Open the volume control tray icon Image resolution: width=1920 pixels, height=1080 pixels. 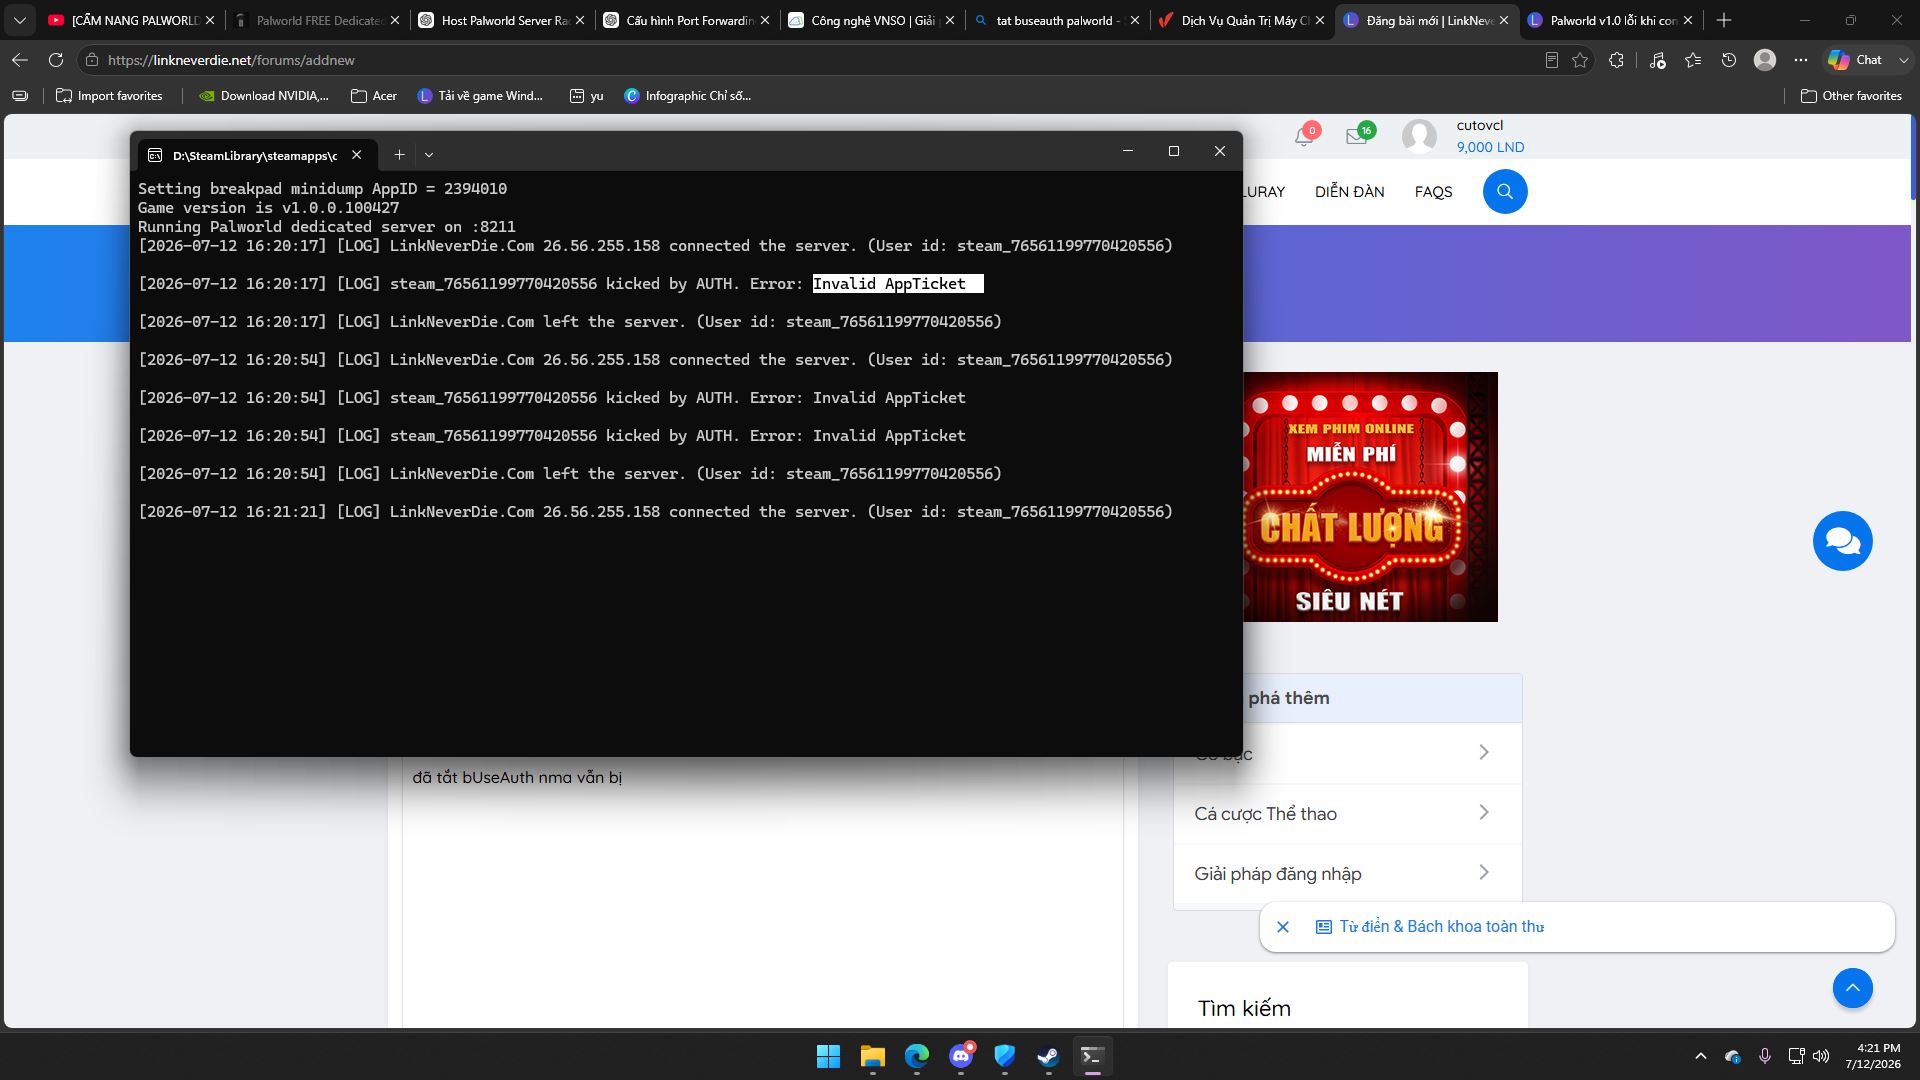click(x=1821, y=1056)
